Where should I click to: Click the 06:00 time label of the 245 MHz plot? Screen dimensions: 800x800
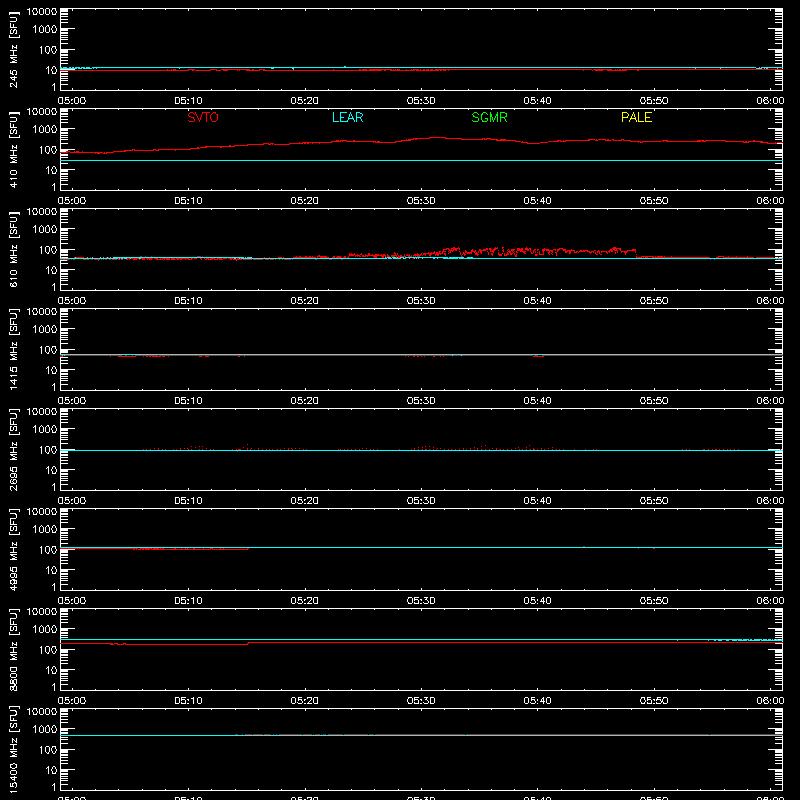[770, 101]
